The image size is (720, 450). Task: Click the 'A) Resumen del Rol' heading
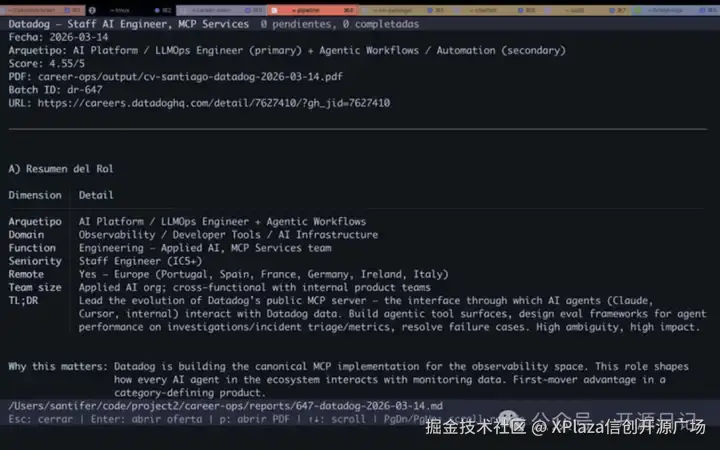[x=61, y=169]
